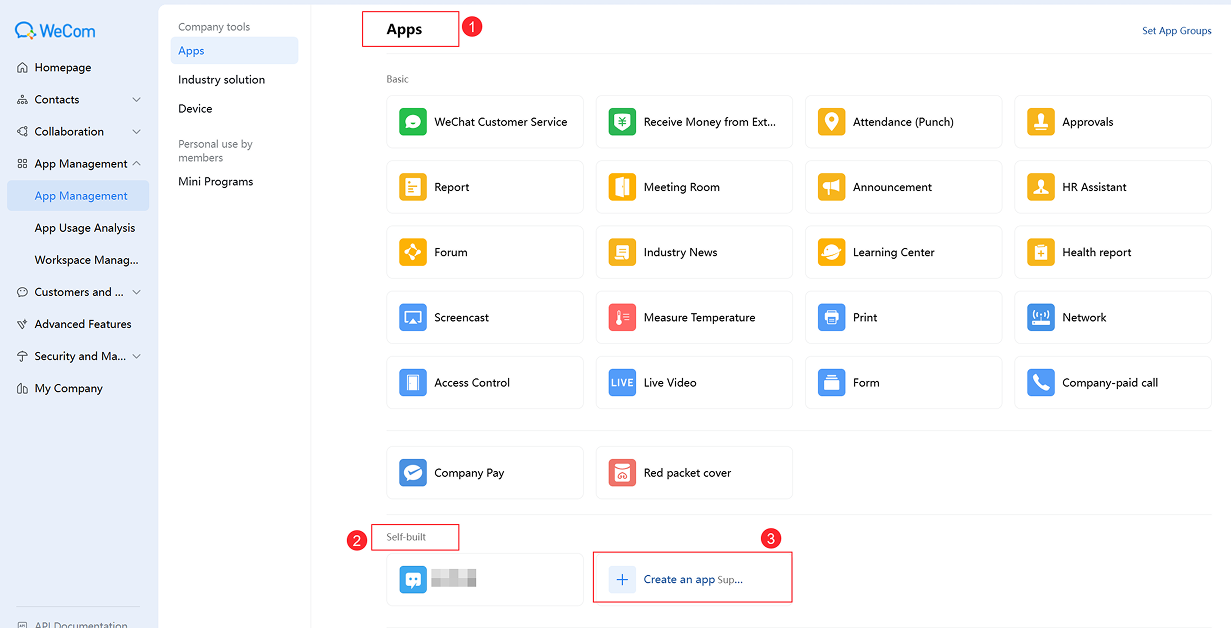Open the API Documentation link
Screen dimensions: 1231x628
click(80, 624)
